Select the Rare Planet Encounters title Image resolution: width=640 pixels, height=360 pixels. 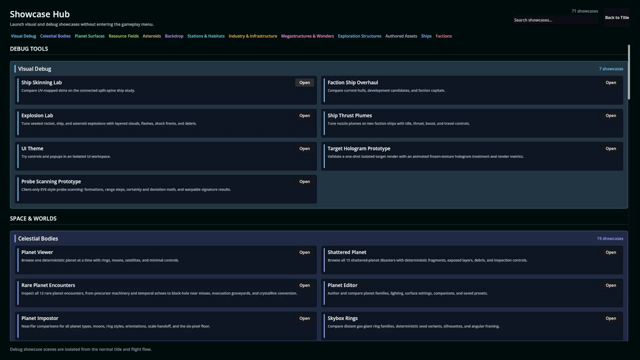coord(48,285)
